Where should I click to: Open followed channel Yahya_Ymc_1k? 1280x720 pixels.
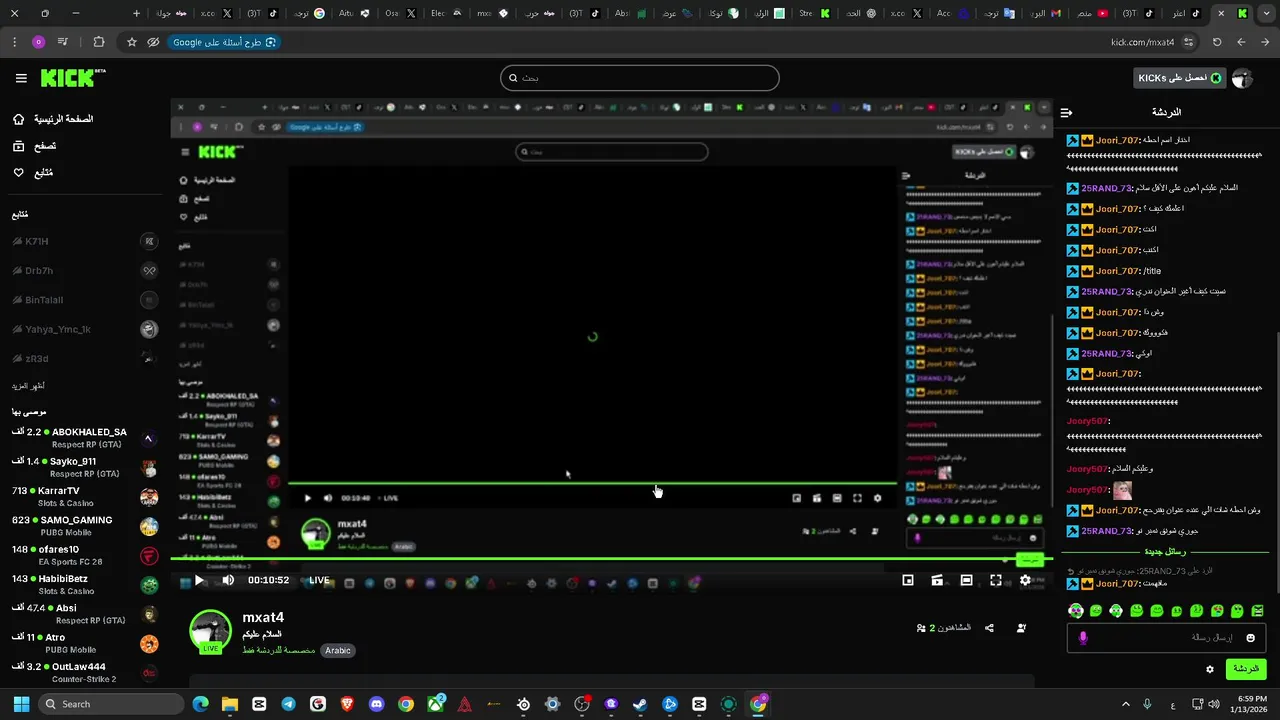tap(84, 329)
